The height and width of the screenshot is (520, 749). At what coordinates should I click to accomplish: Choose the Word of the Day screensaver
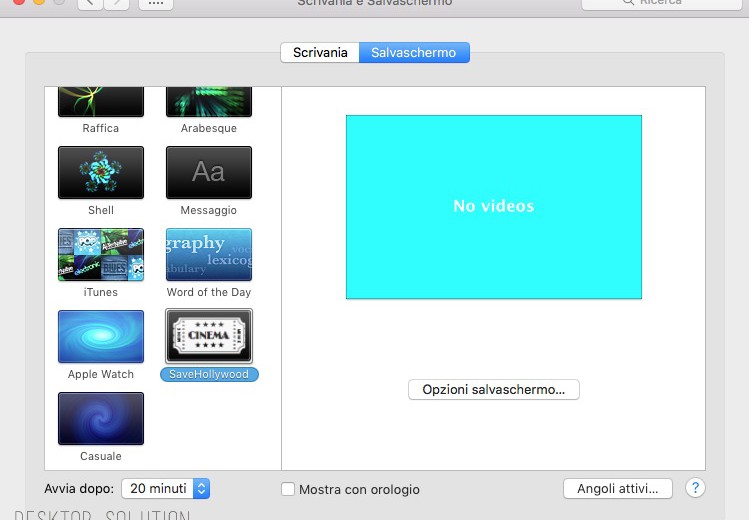(x=208, y=254)
